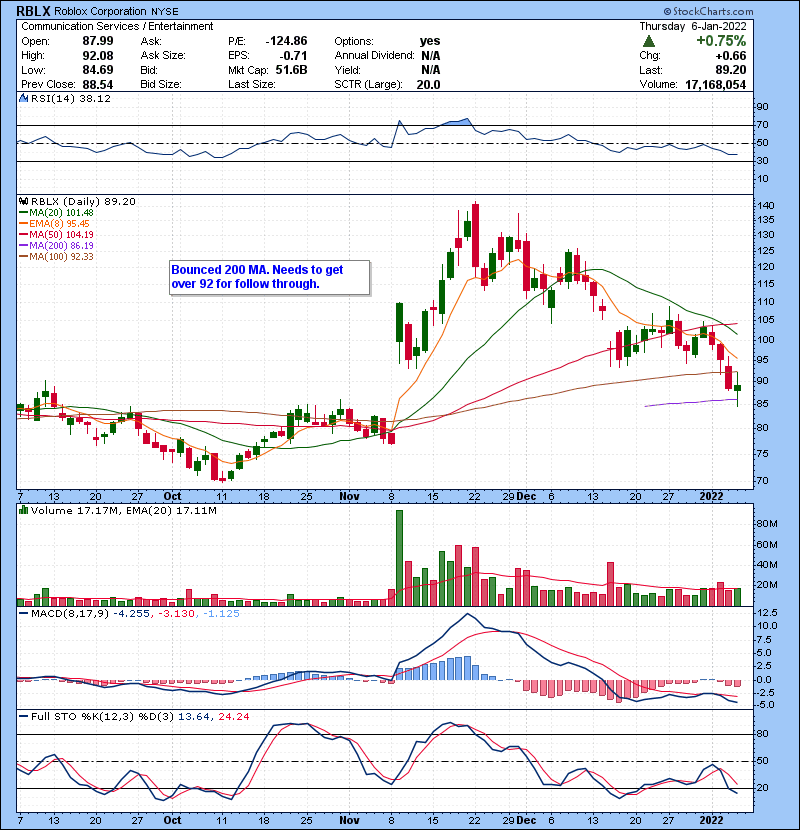This screenshot has width=800, height=830.
Task: Click the Communication Services / Entertainment sector text
Action: click(117, 26)
